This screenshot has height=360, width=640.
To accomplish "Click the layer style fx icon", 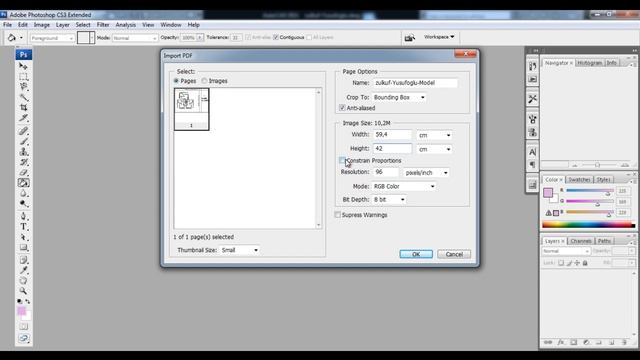I will [x=561, y=342].
